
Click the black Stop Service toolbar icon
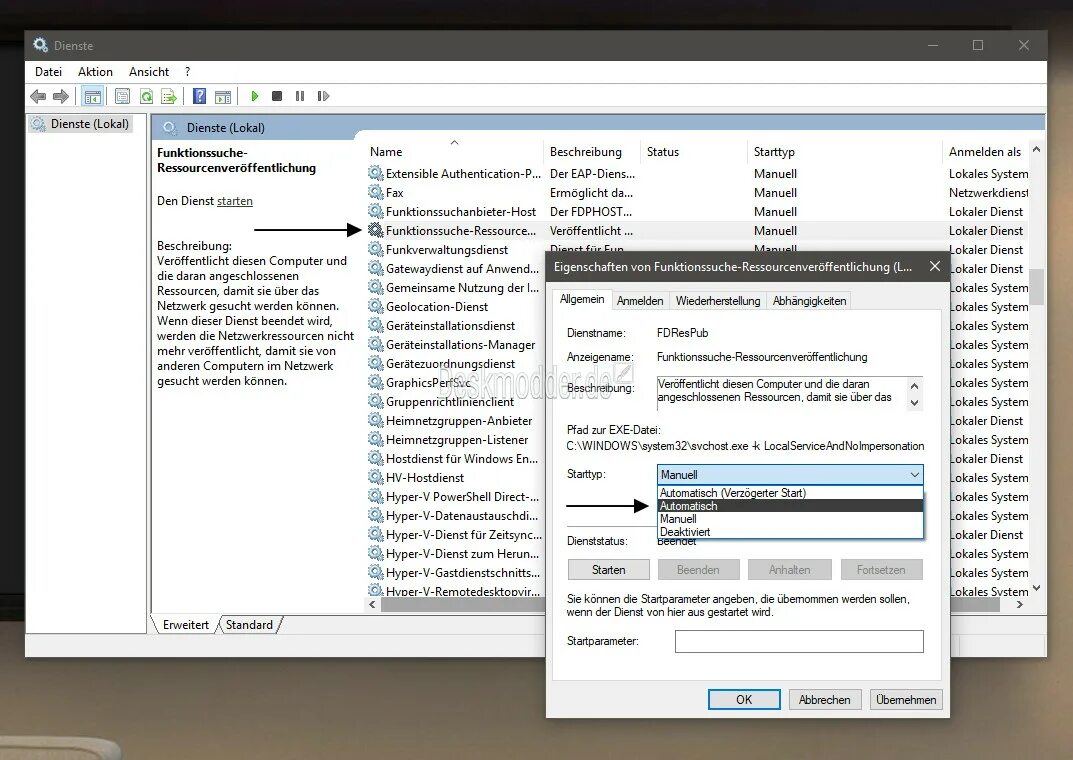[277, 95]
